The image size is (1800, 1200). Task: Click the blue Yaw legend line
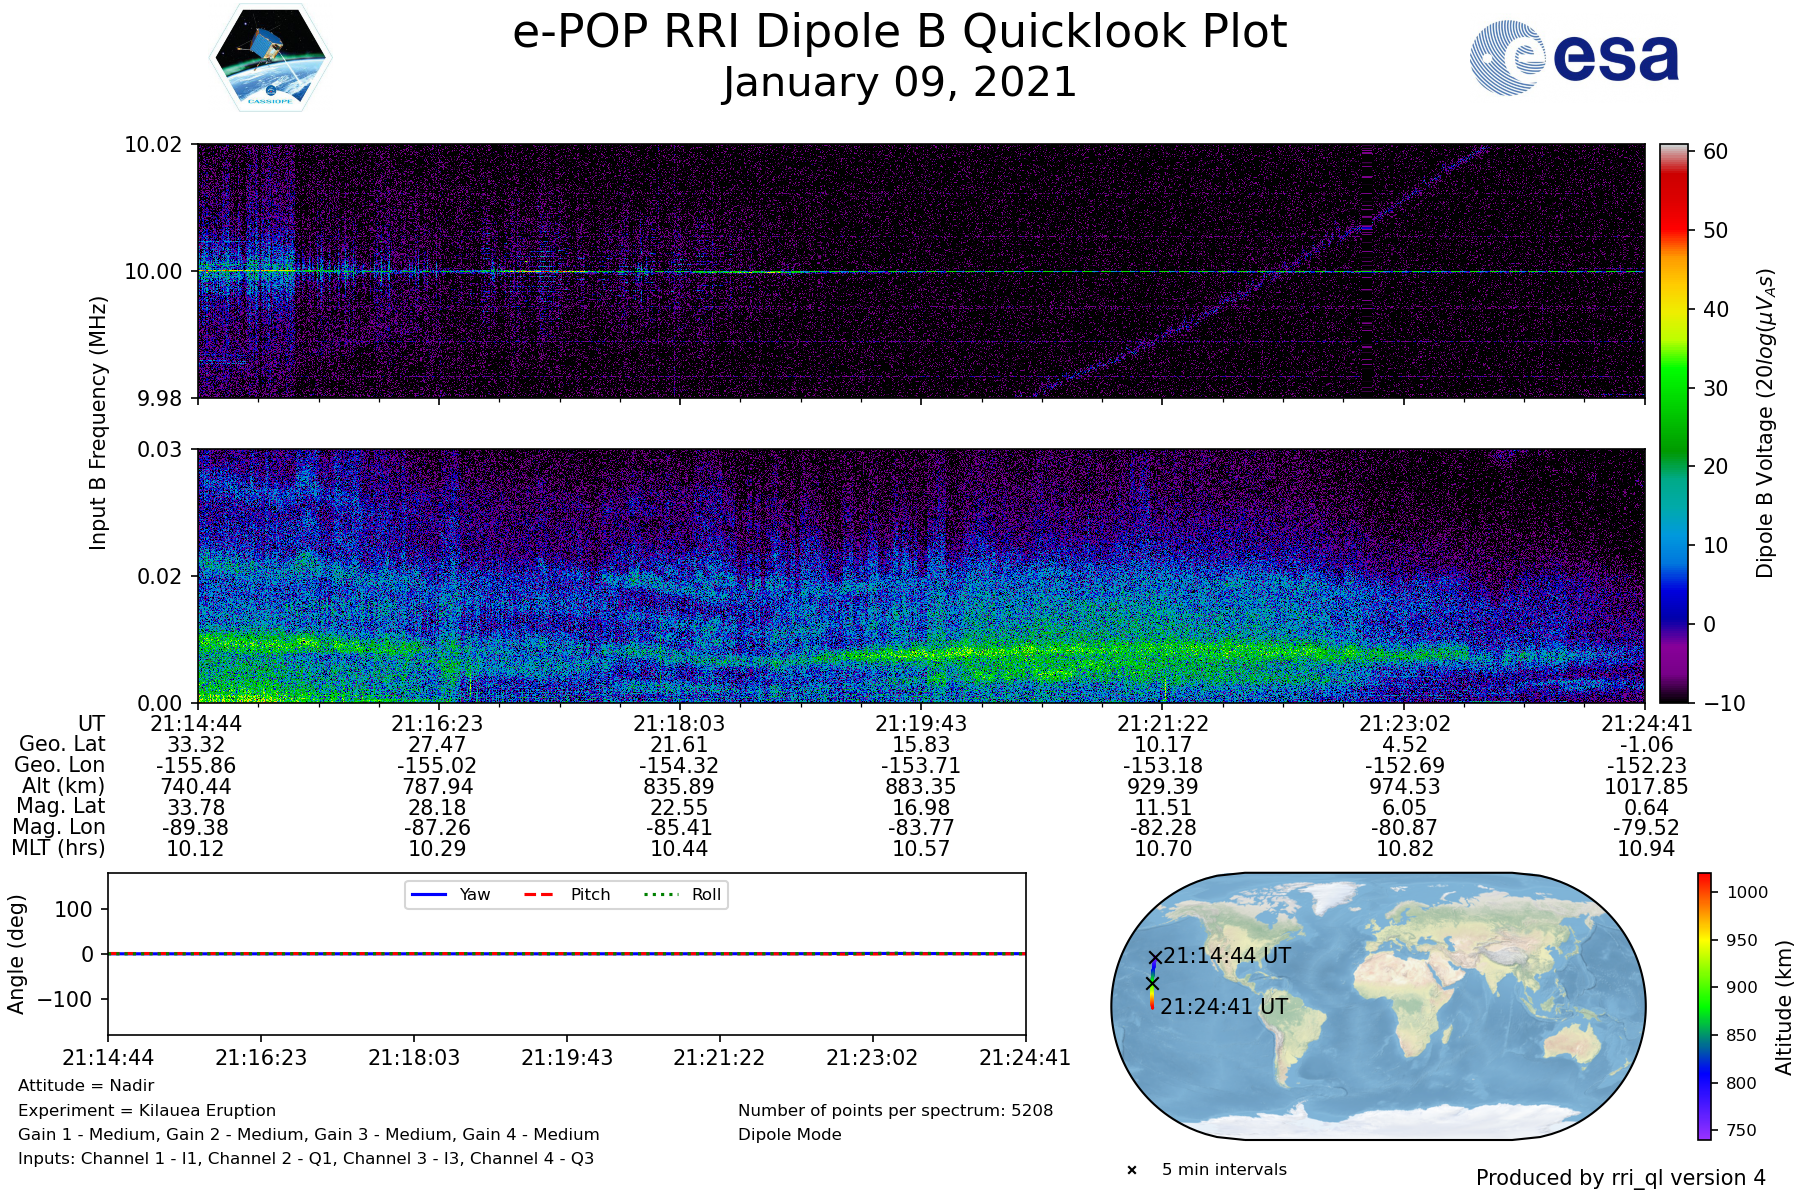429,895
